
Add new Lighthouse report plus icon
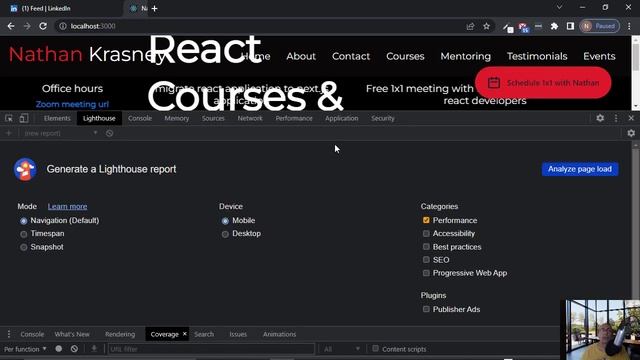point(9,133)
